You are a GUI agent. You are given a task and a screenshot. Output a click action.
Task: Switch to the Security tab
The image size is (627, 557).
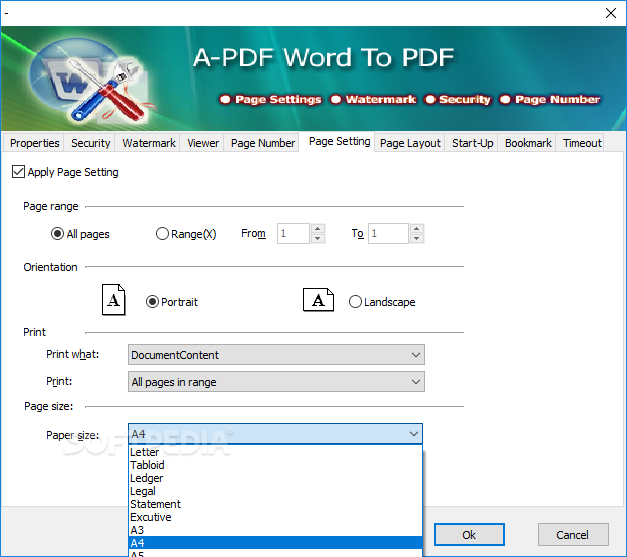tap(90, 143)
